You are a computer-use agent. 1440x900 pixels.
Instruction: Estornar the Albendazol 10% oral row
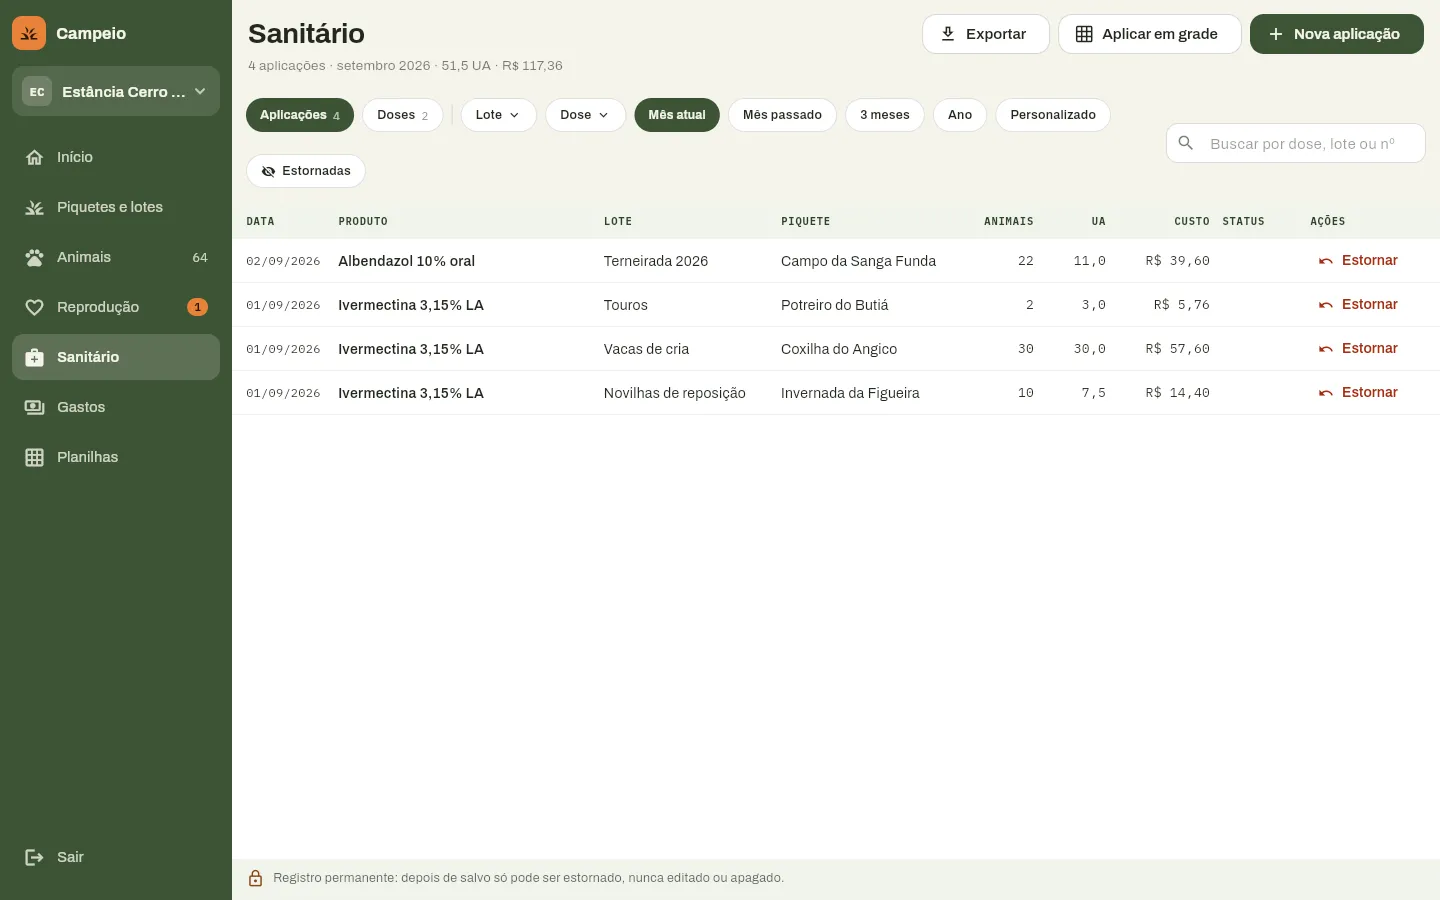pos(1358,260)
